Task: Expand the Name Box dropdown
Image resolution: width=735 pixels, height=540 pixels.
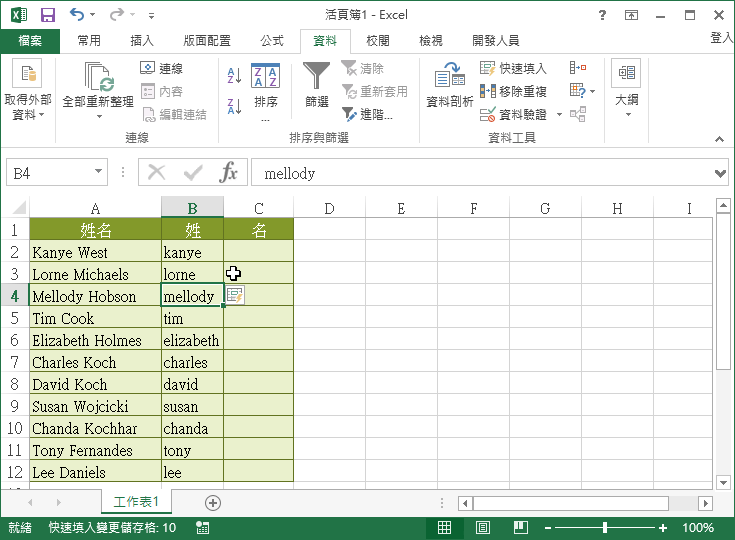Action: tap(98, 171)
